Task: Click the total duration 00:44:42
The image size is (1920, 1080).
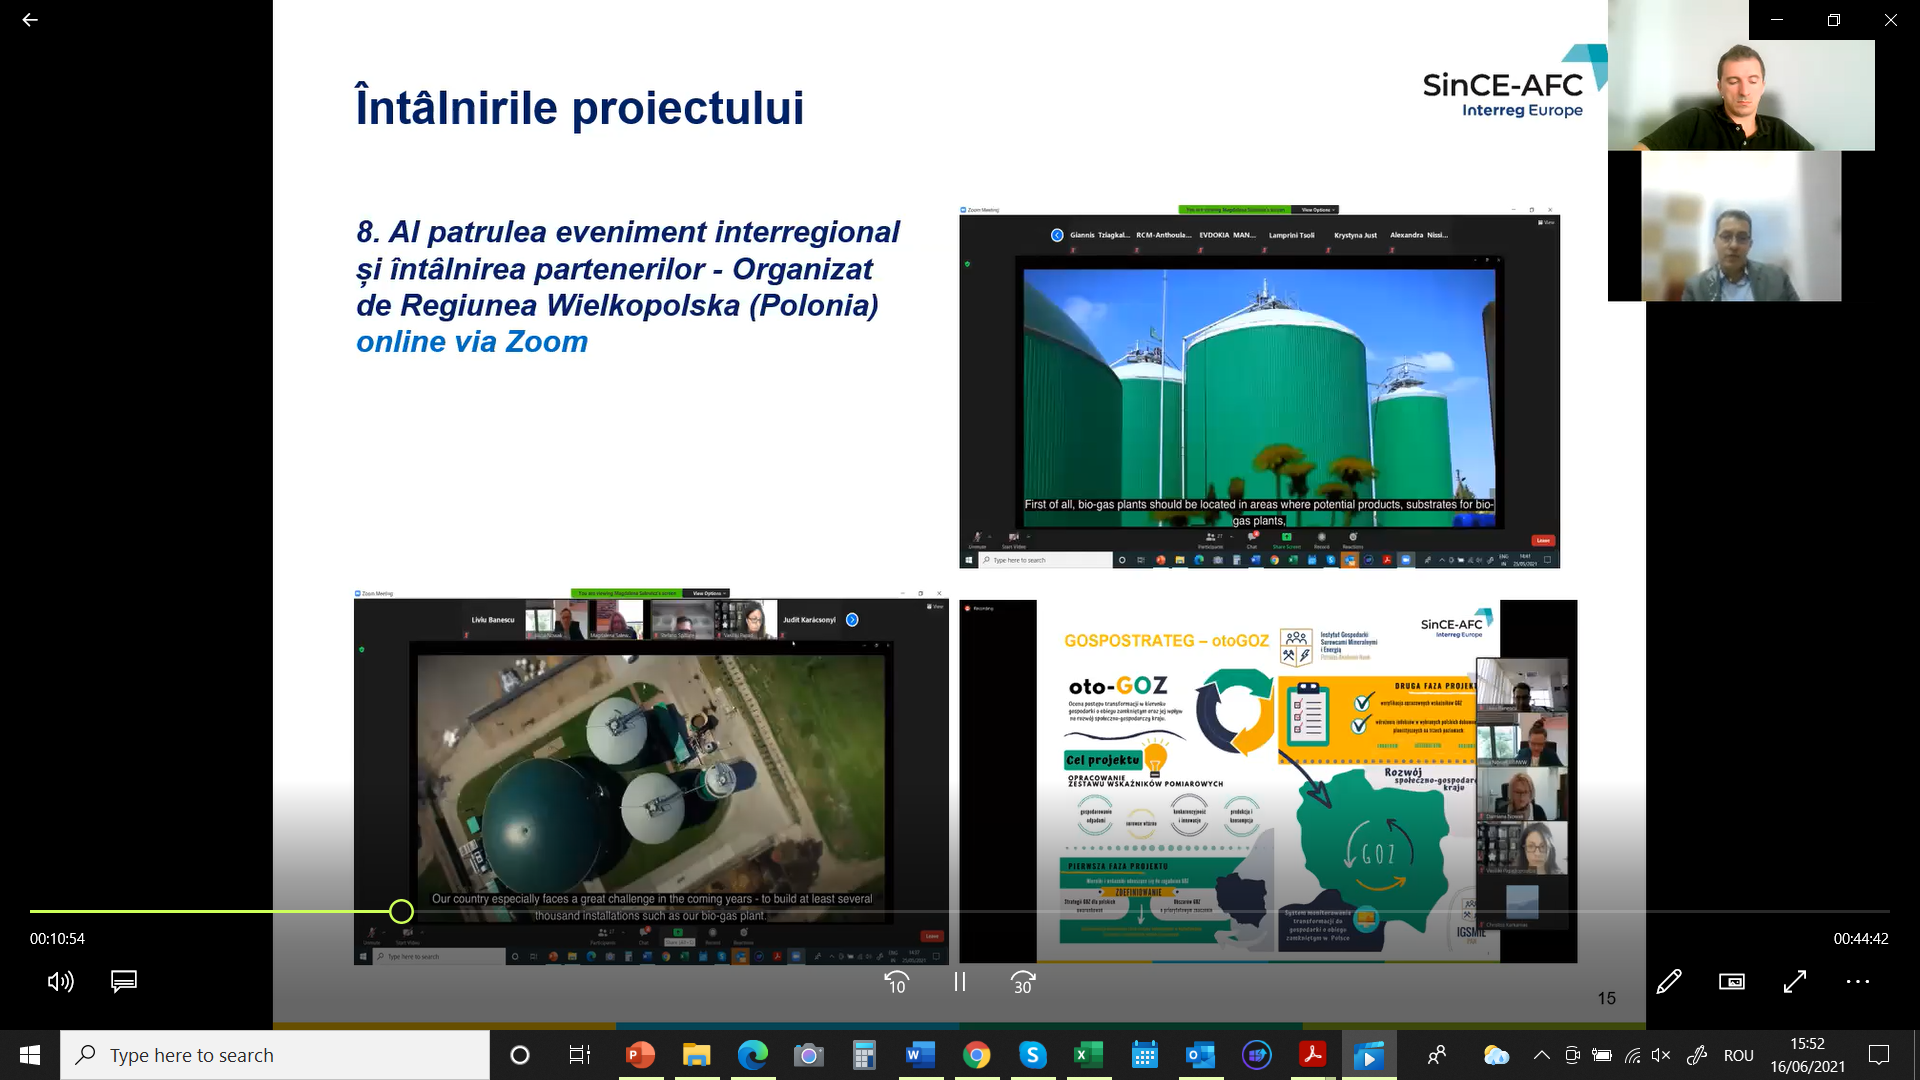Action: point(1861,939)
